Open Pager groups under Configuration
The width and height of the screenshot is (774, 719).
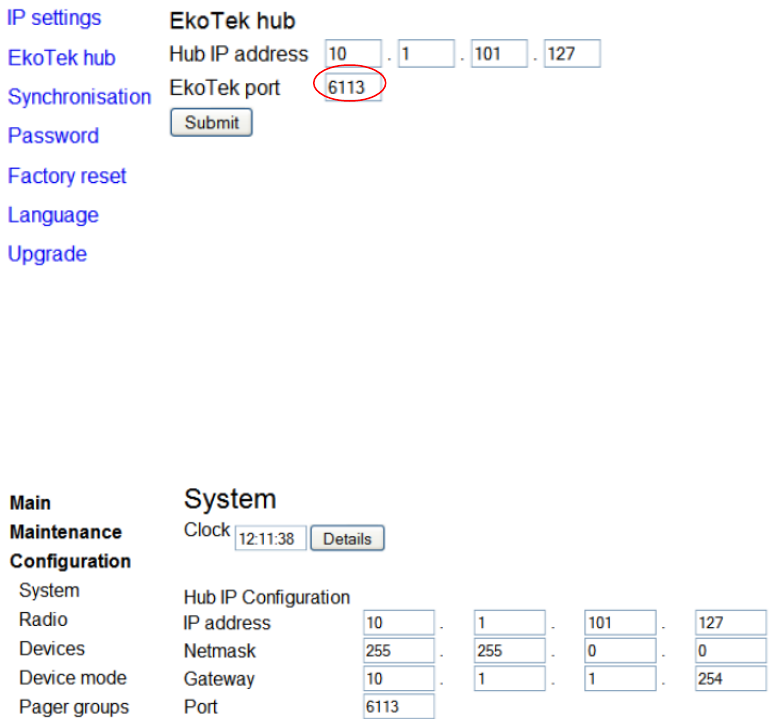pos(74,707)
